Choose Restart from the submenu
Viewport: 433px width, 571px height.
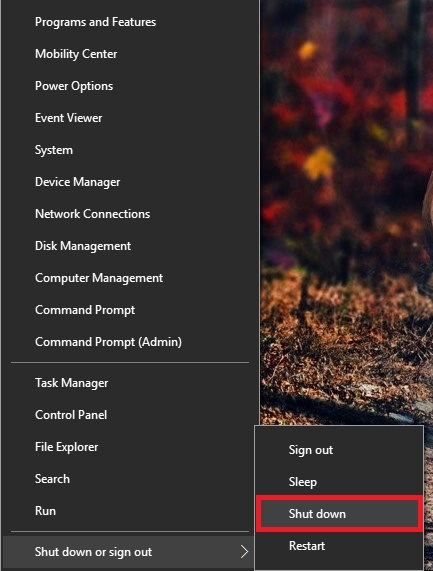click(x=339, y=546)
